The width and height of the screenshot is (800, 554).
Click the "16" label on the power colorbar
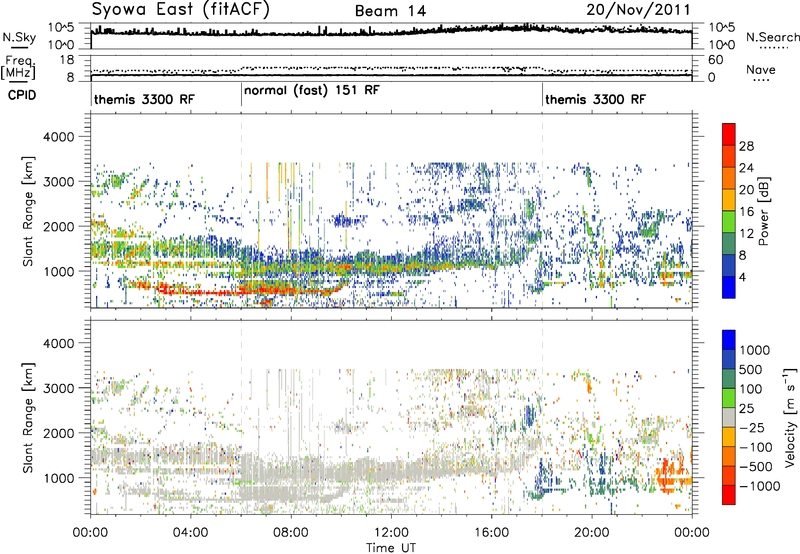pos(746,212)
